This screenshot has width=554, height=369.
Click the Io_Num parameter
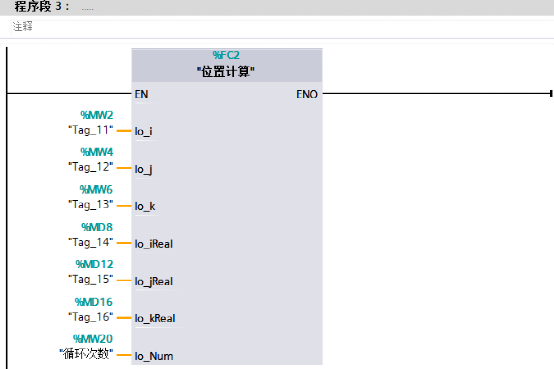pyautogui.click(x=154, y=356)
